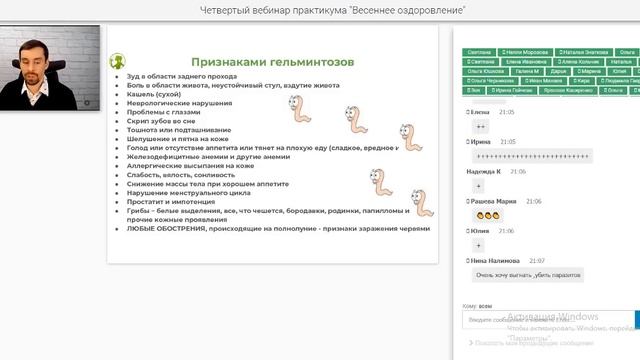The image size is (640, 360).
Task: Select participant tag Елена Ивановна
Action: pyautogui.click(x=526, y=62)
